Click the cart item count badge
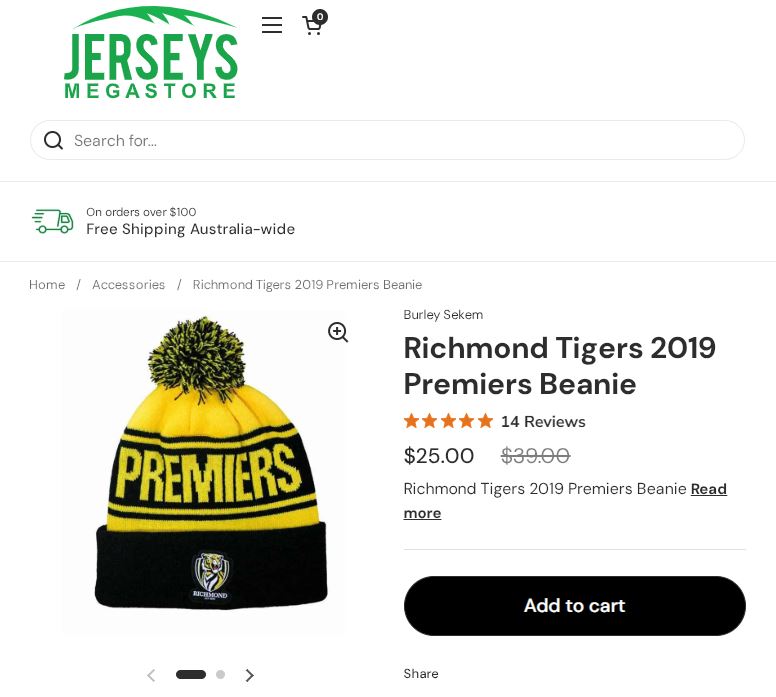This screenshot has height=697, width=776. (x=320, y=16)
